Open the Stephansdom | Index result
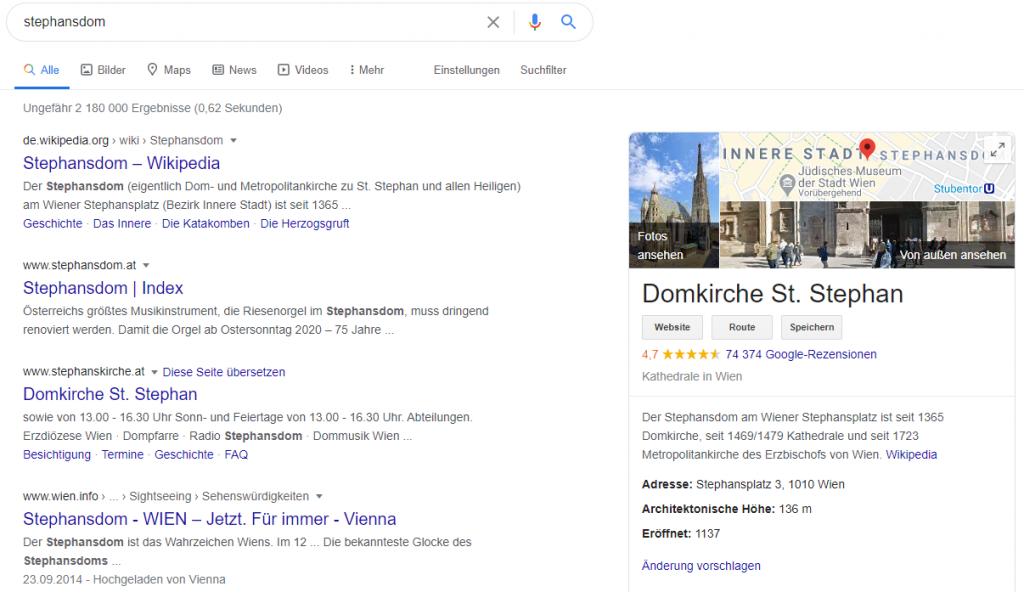The image size is (1024, 592). [103, 288]
